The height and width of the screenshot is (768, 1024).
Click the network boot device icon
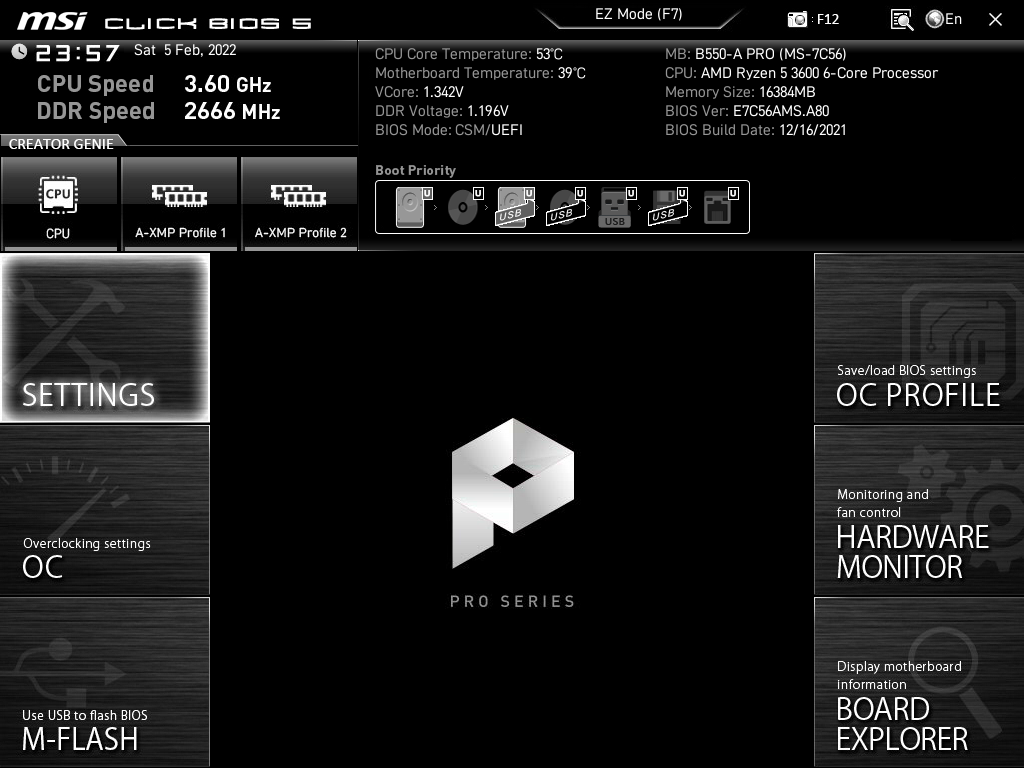click(718, 208)
